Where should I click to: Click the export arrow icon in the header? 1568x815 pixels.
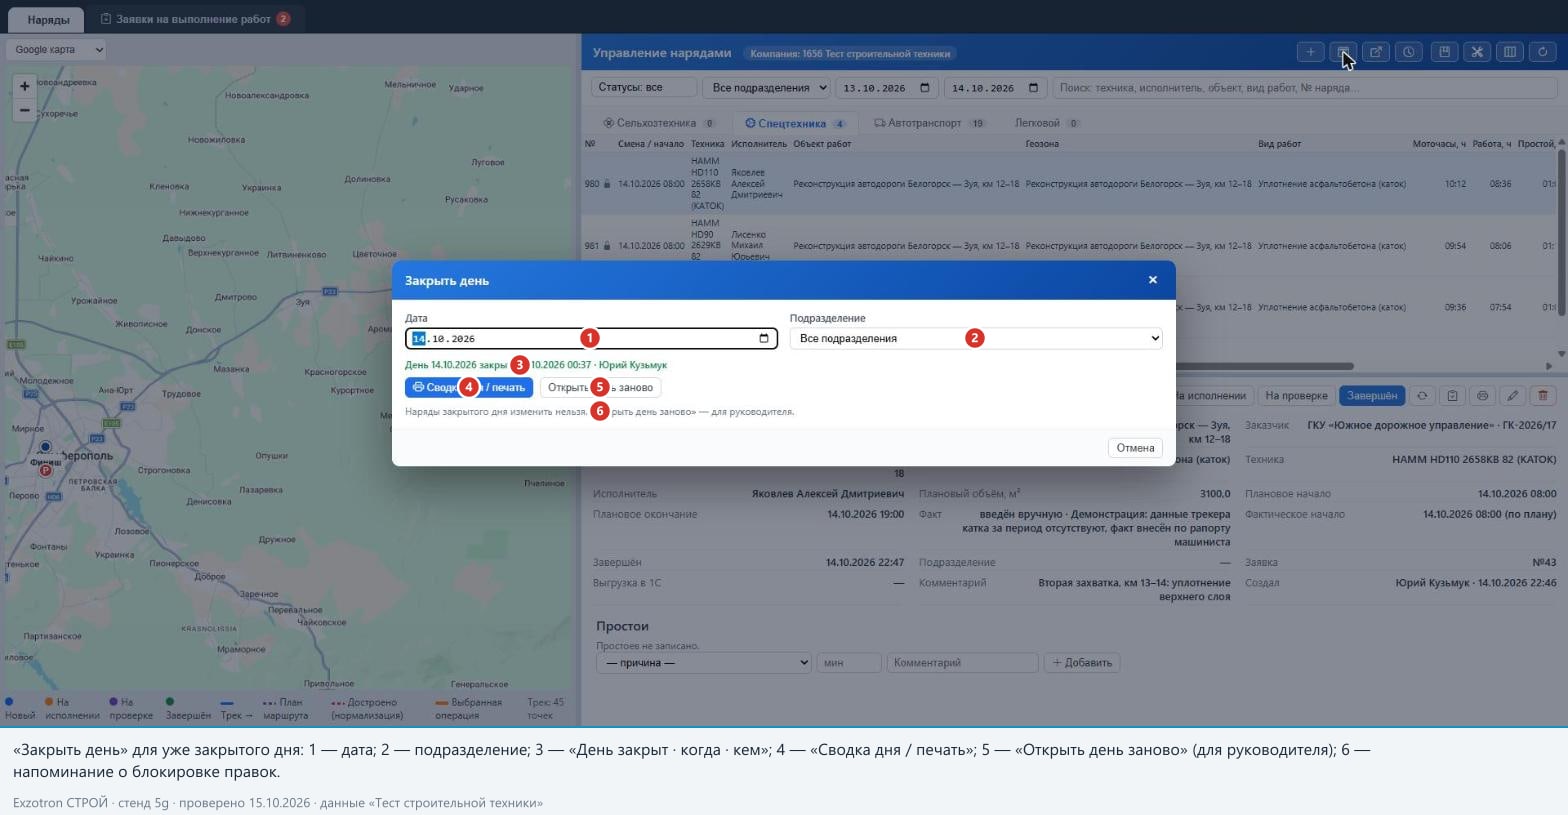1376,52
